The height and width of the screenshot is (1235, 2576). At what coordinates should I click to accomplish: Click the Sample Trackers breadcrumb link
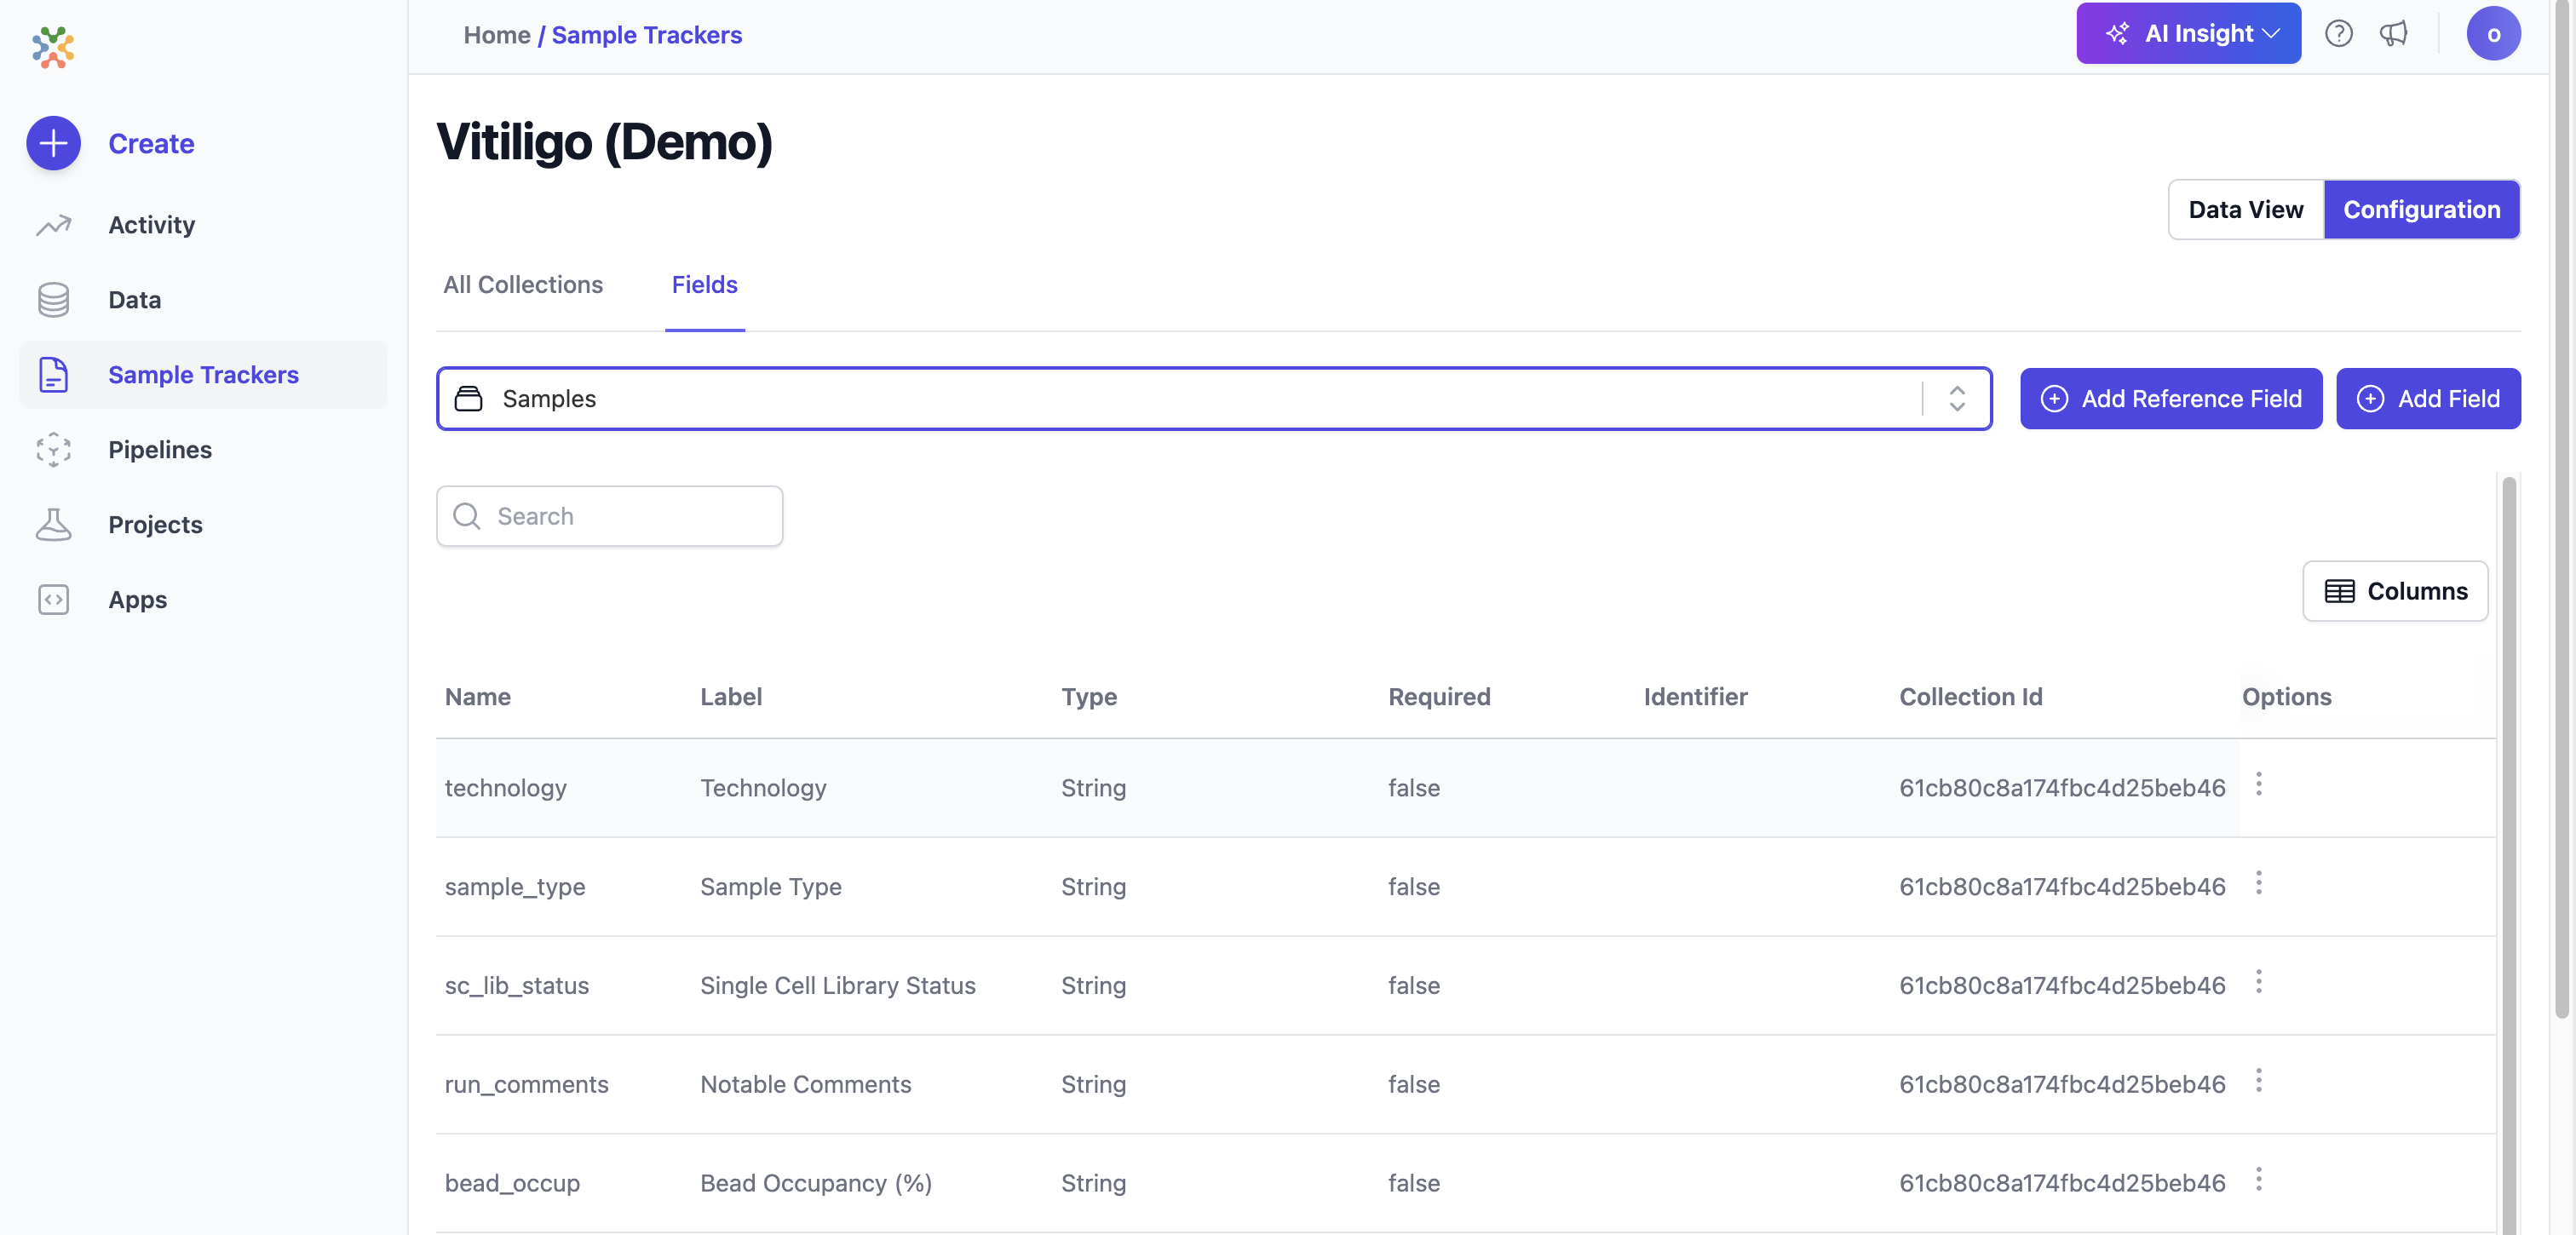tap(646, 35)
